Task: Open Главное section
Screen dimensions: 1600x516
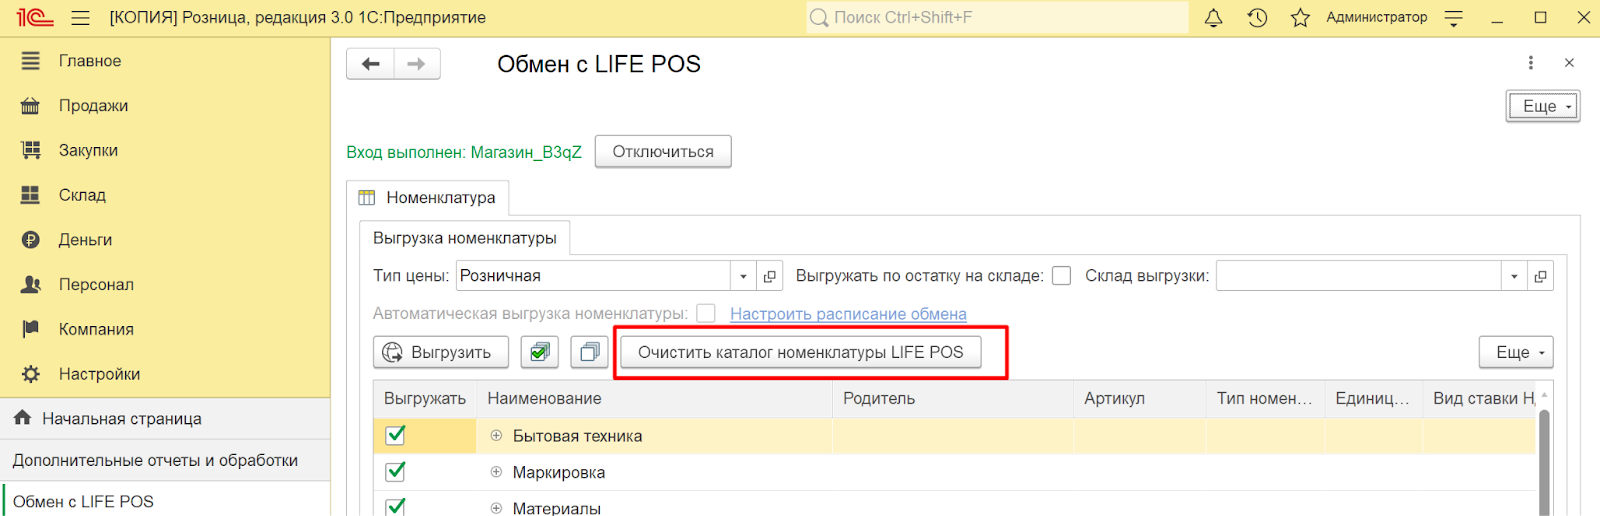Action: pos(90,61)
